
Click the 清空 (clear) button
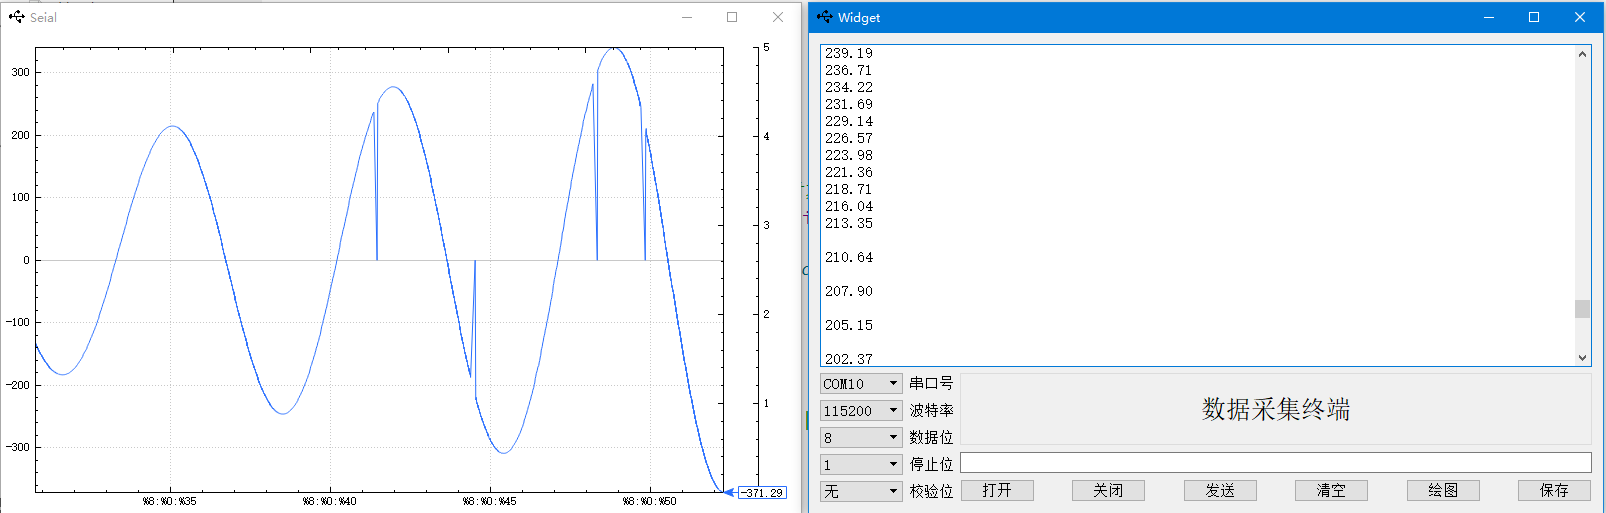(1331, 490)
